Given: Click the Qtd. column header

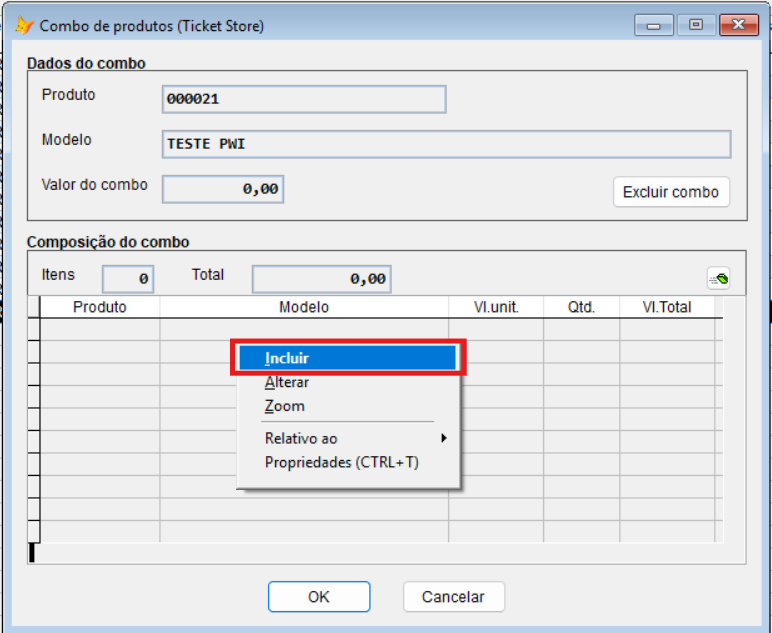Looking at the screenshot, I should click(x=581, y=307).
